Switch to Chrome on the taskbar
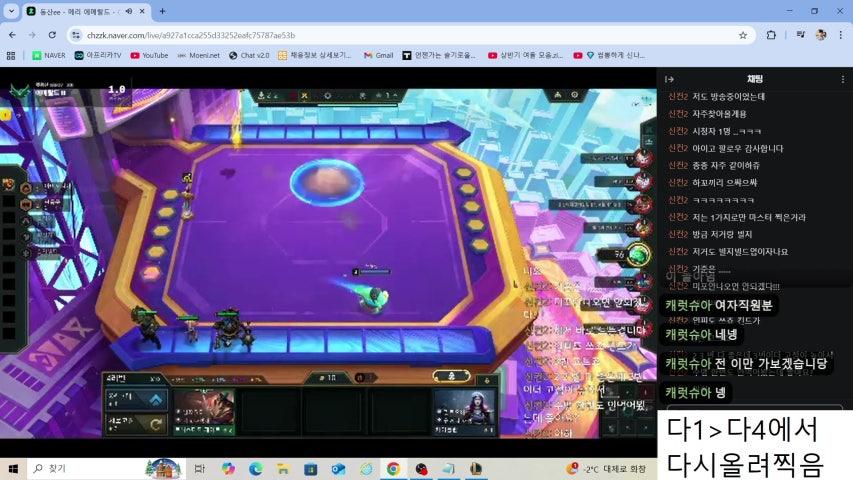Viewport: 853px width, 480px height. 393,469
